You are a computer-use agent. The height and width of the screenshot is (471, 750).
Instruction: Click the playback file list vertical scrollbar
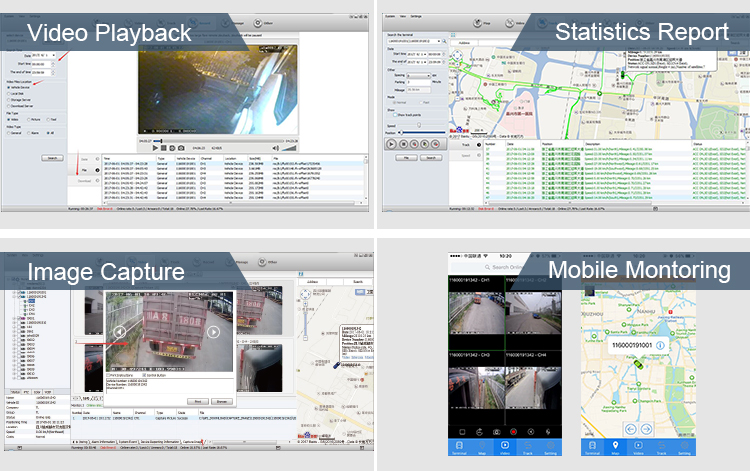tap(366, 177)
